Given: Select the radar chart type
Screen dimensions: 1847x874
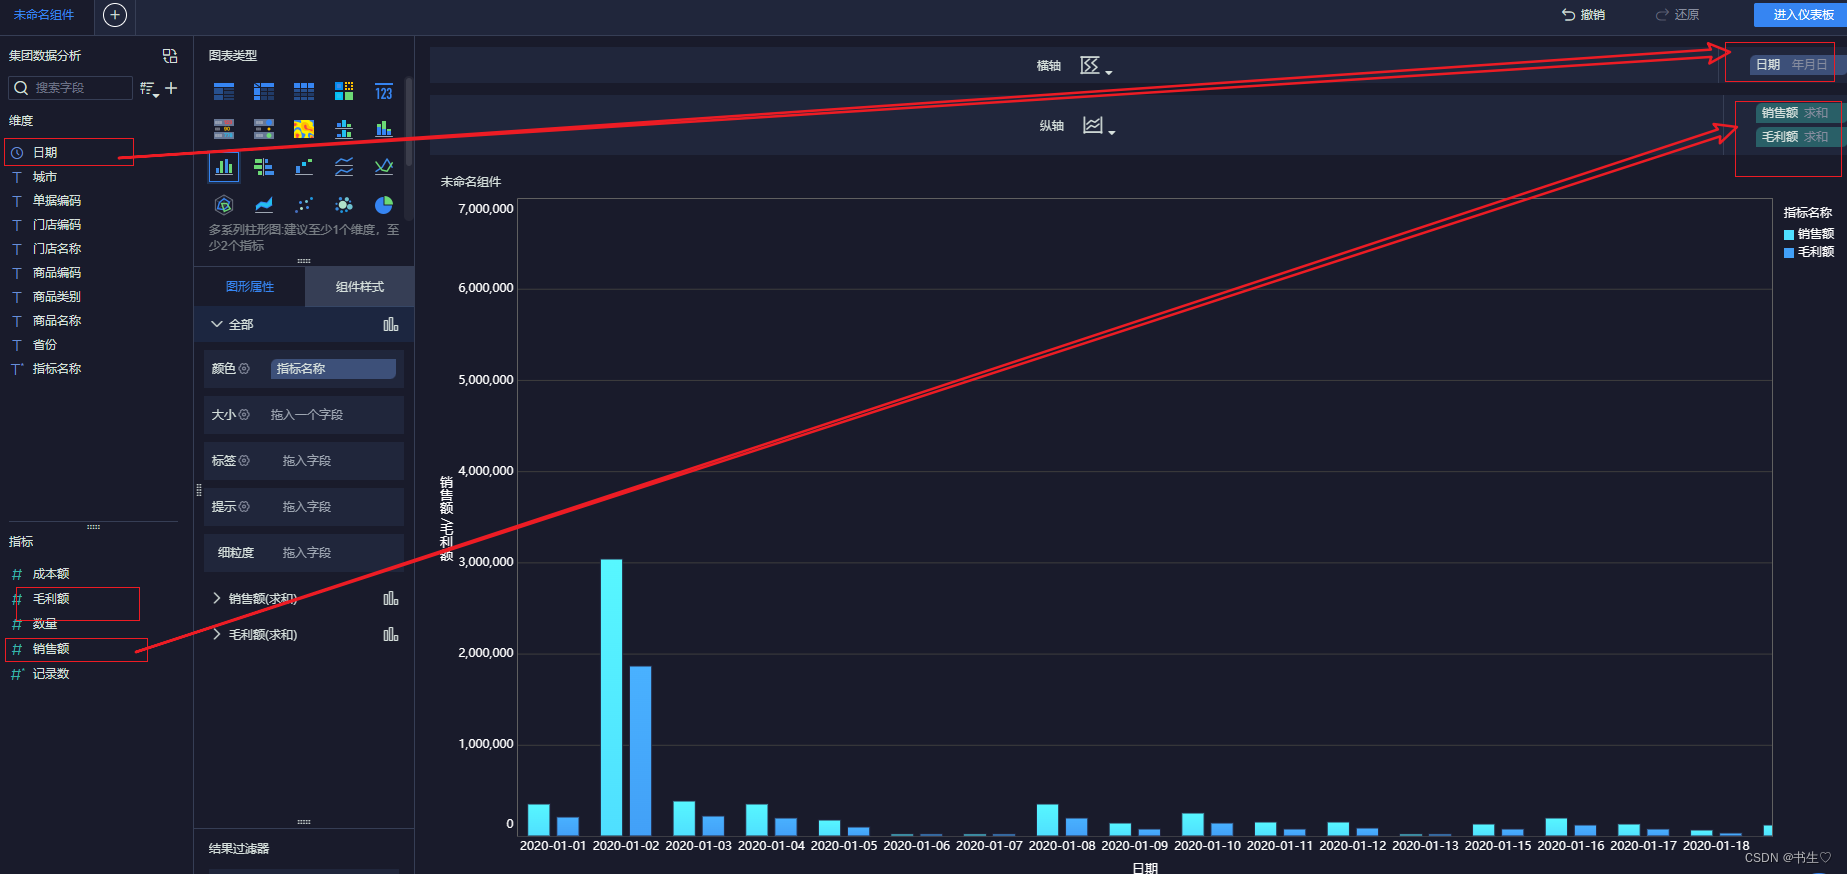Looking at the screenshot, I should 224,205.
